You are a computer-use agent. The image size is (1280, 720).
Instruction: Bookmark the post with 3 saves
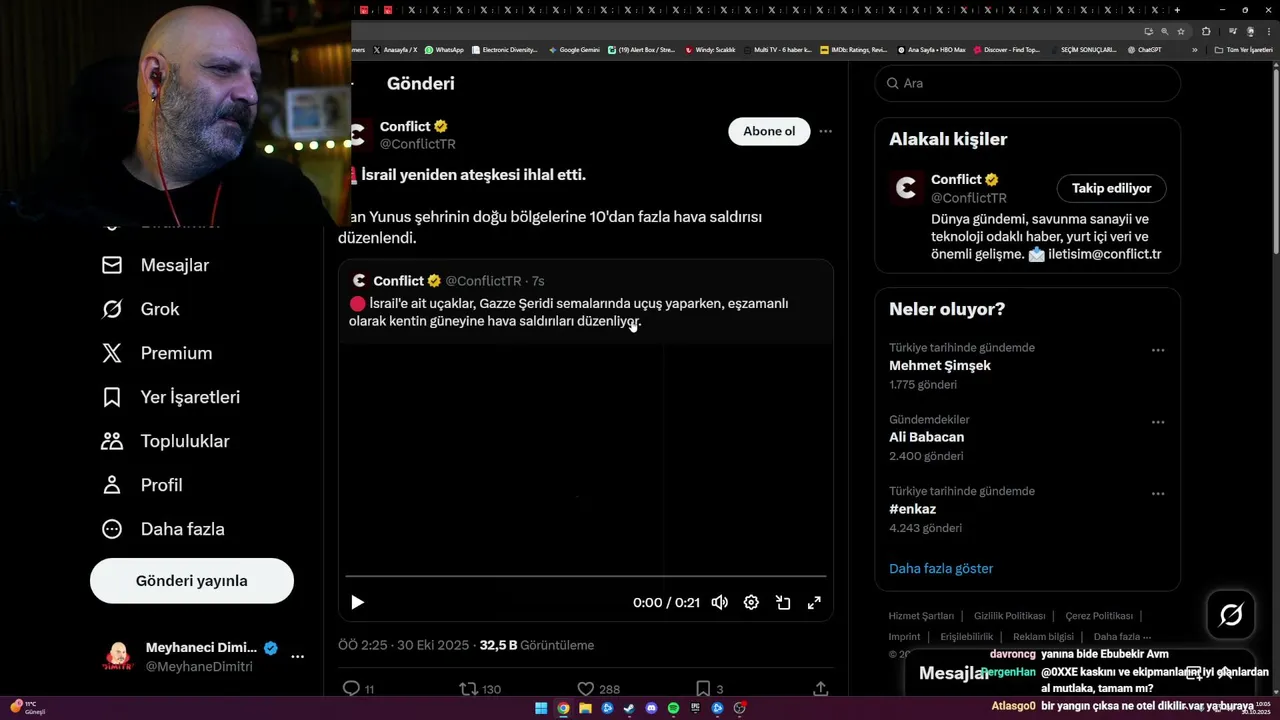703,689
